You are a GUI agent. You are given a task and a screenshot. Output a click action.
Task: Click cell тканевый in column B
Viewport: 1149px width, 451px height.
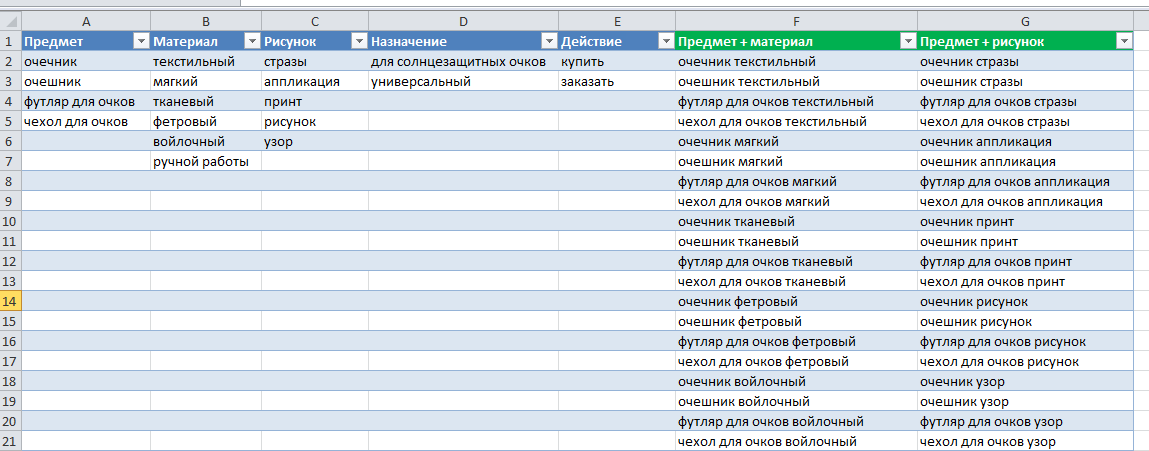pos(206,101)
